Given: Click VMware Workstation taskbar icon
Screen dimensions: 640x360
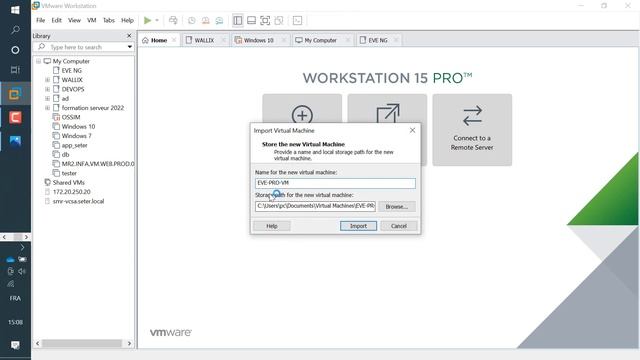Looking at the screenshot, I should (x=15, y=94).
